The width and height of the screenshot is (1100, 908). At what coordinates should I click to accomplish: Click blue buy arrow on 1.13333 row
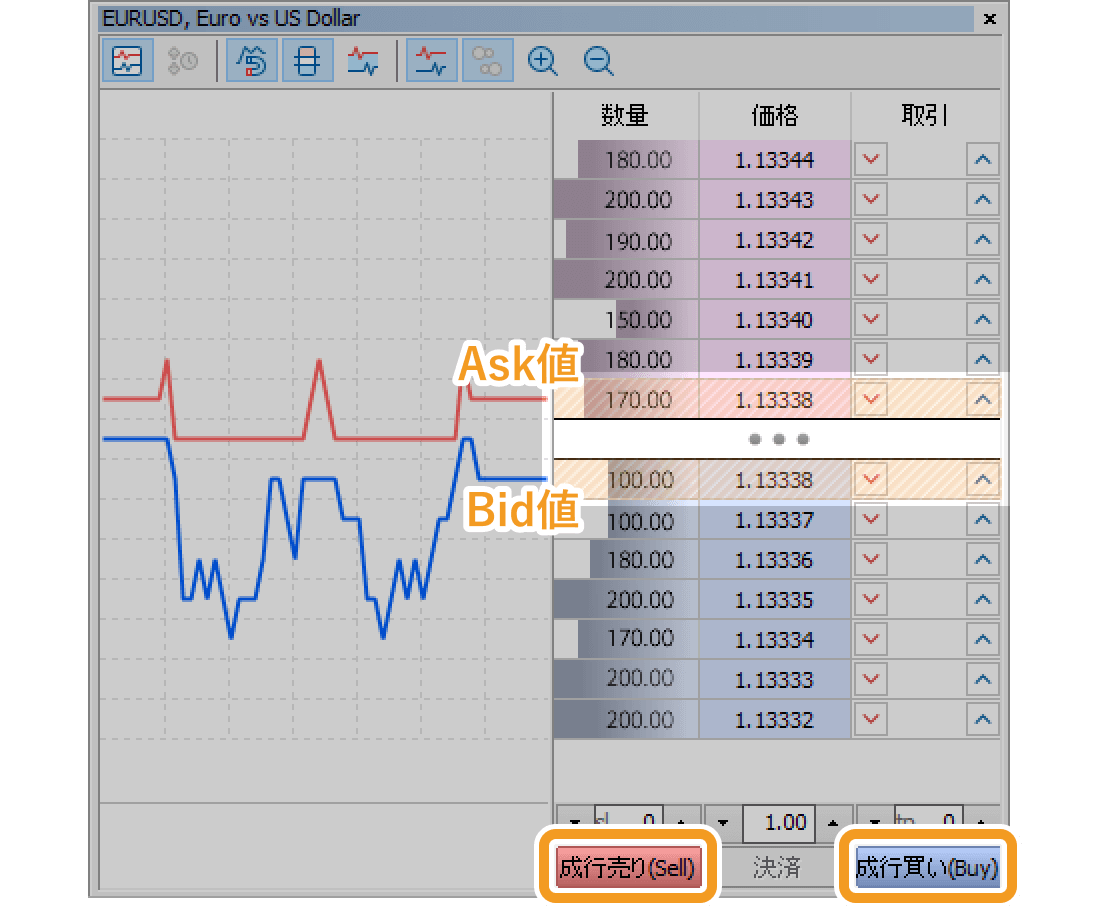click(983, 680)
